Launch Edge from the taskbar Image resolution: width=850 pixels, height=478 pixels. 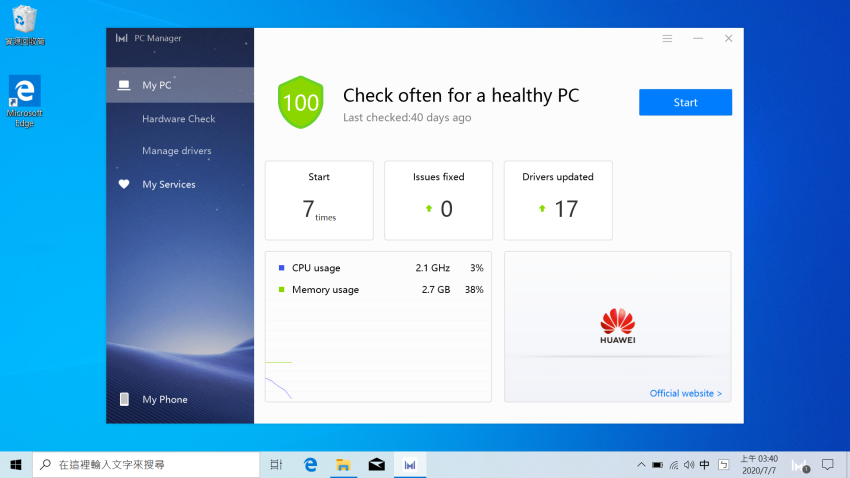point(310,464)
